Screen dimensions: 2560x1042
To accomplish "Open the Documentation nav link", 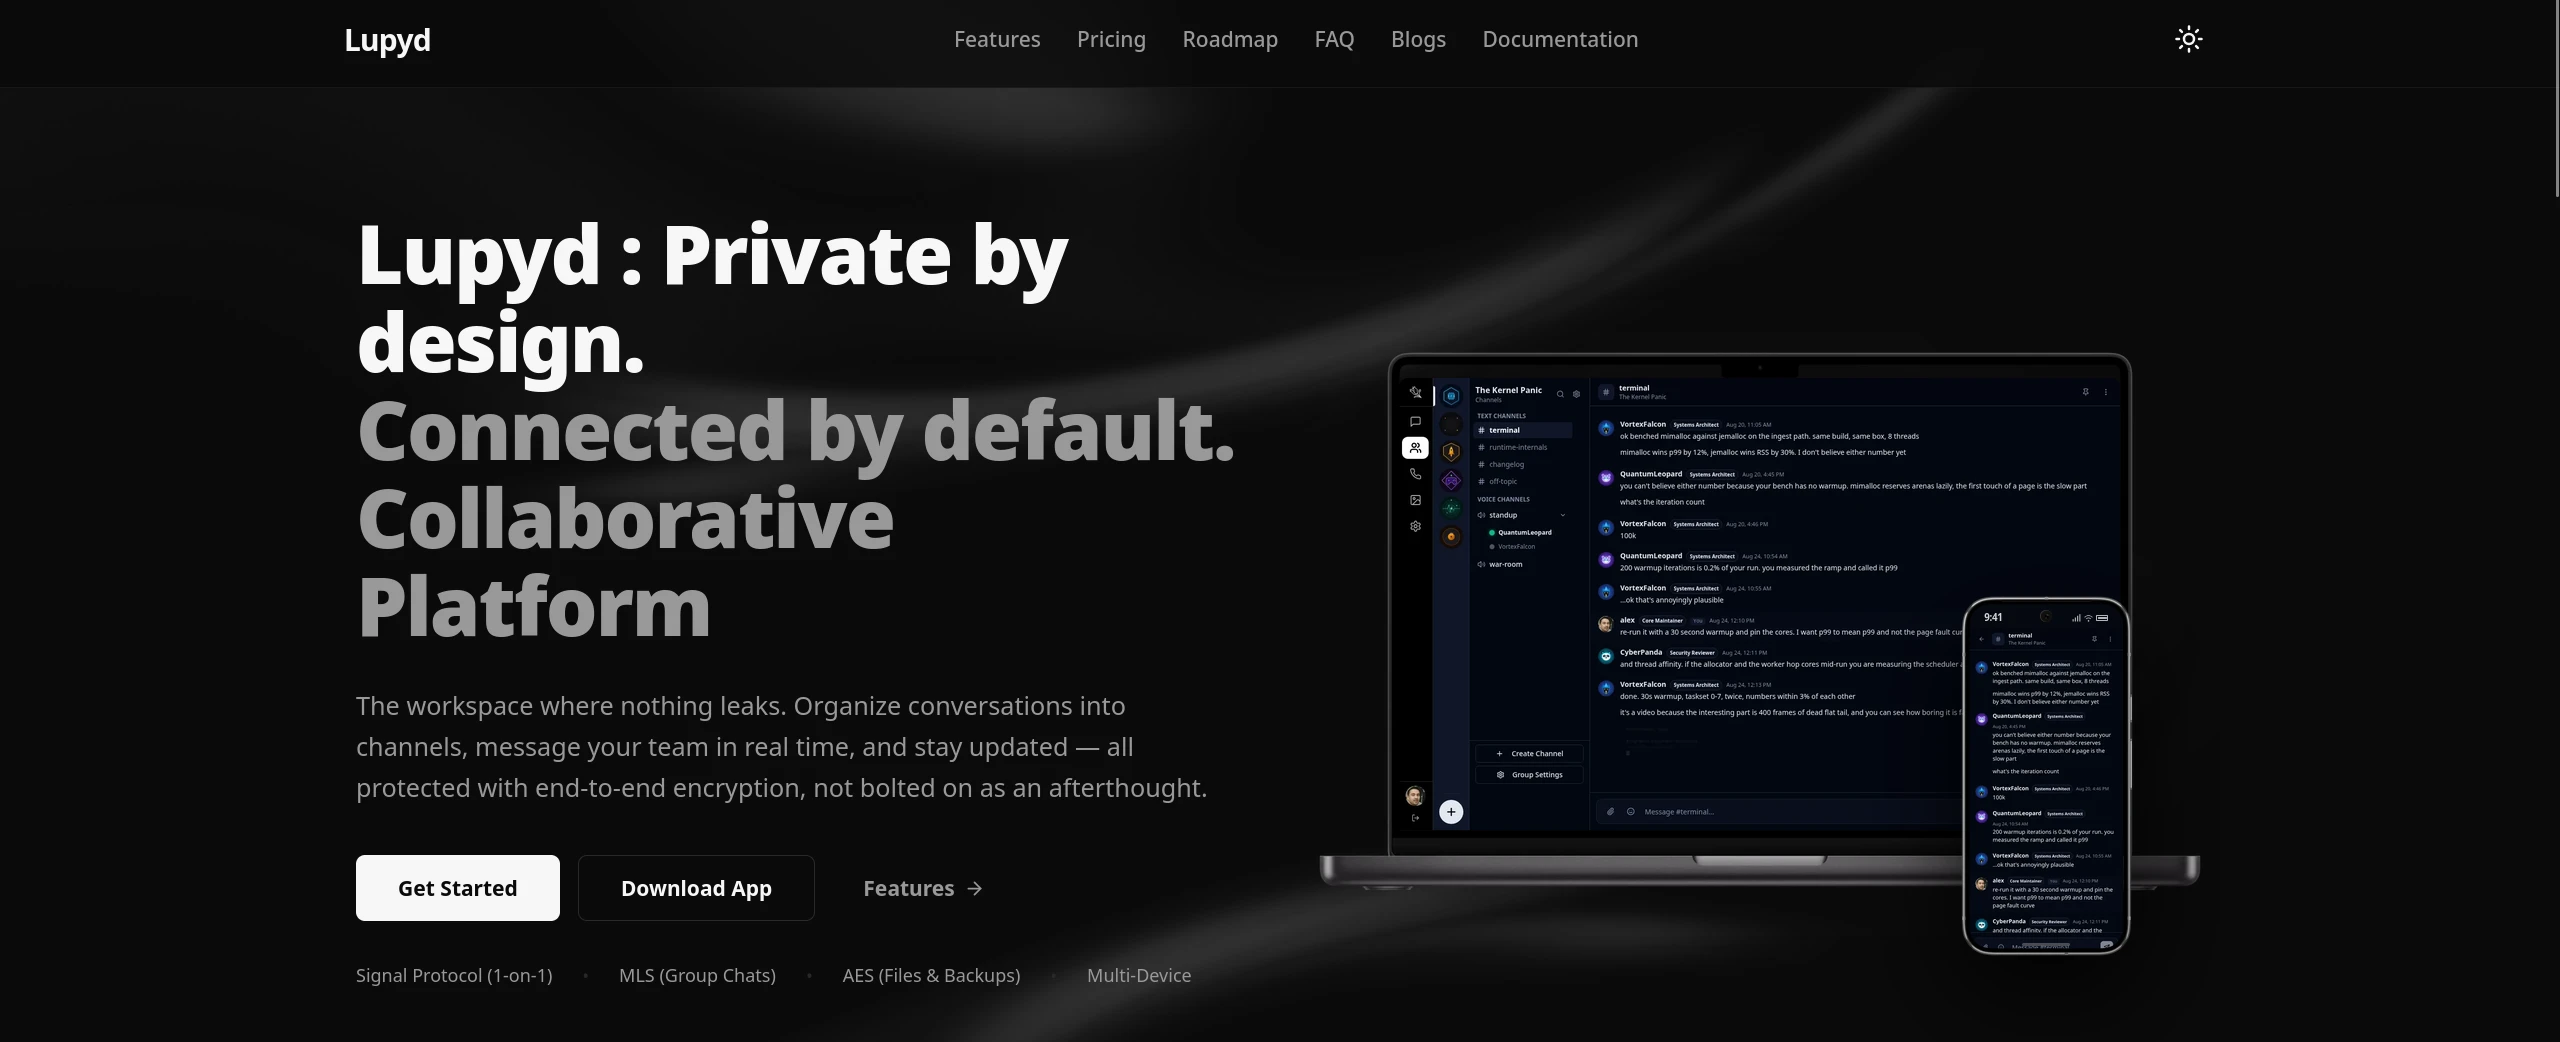I will coord(1560,39).
